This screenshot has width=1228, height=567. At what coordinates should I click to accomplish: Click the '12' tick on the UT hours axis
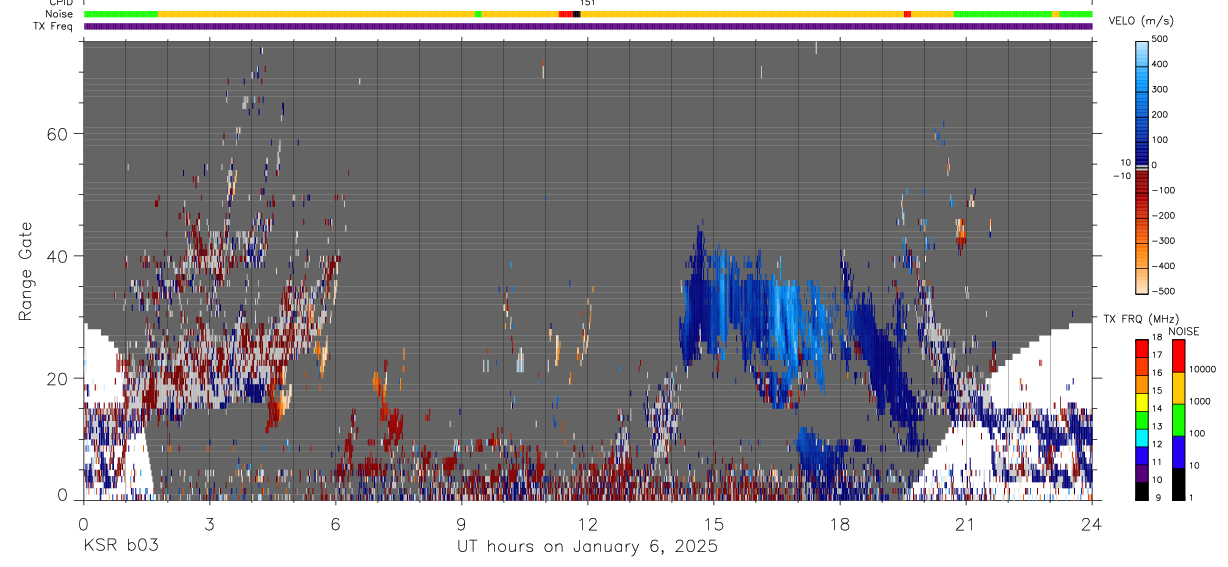click(588, 523)
